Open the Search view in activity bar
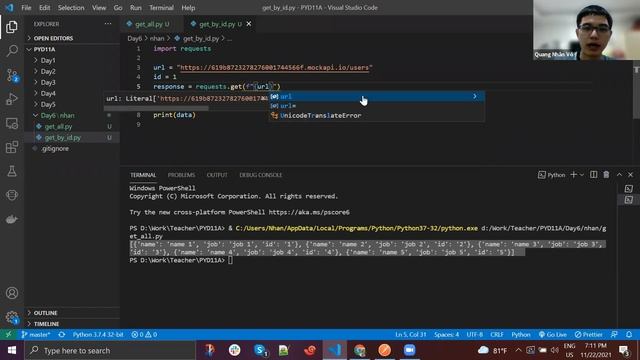This screenshot has width=640, height=360. coord(12,51)
